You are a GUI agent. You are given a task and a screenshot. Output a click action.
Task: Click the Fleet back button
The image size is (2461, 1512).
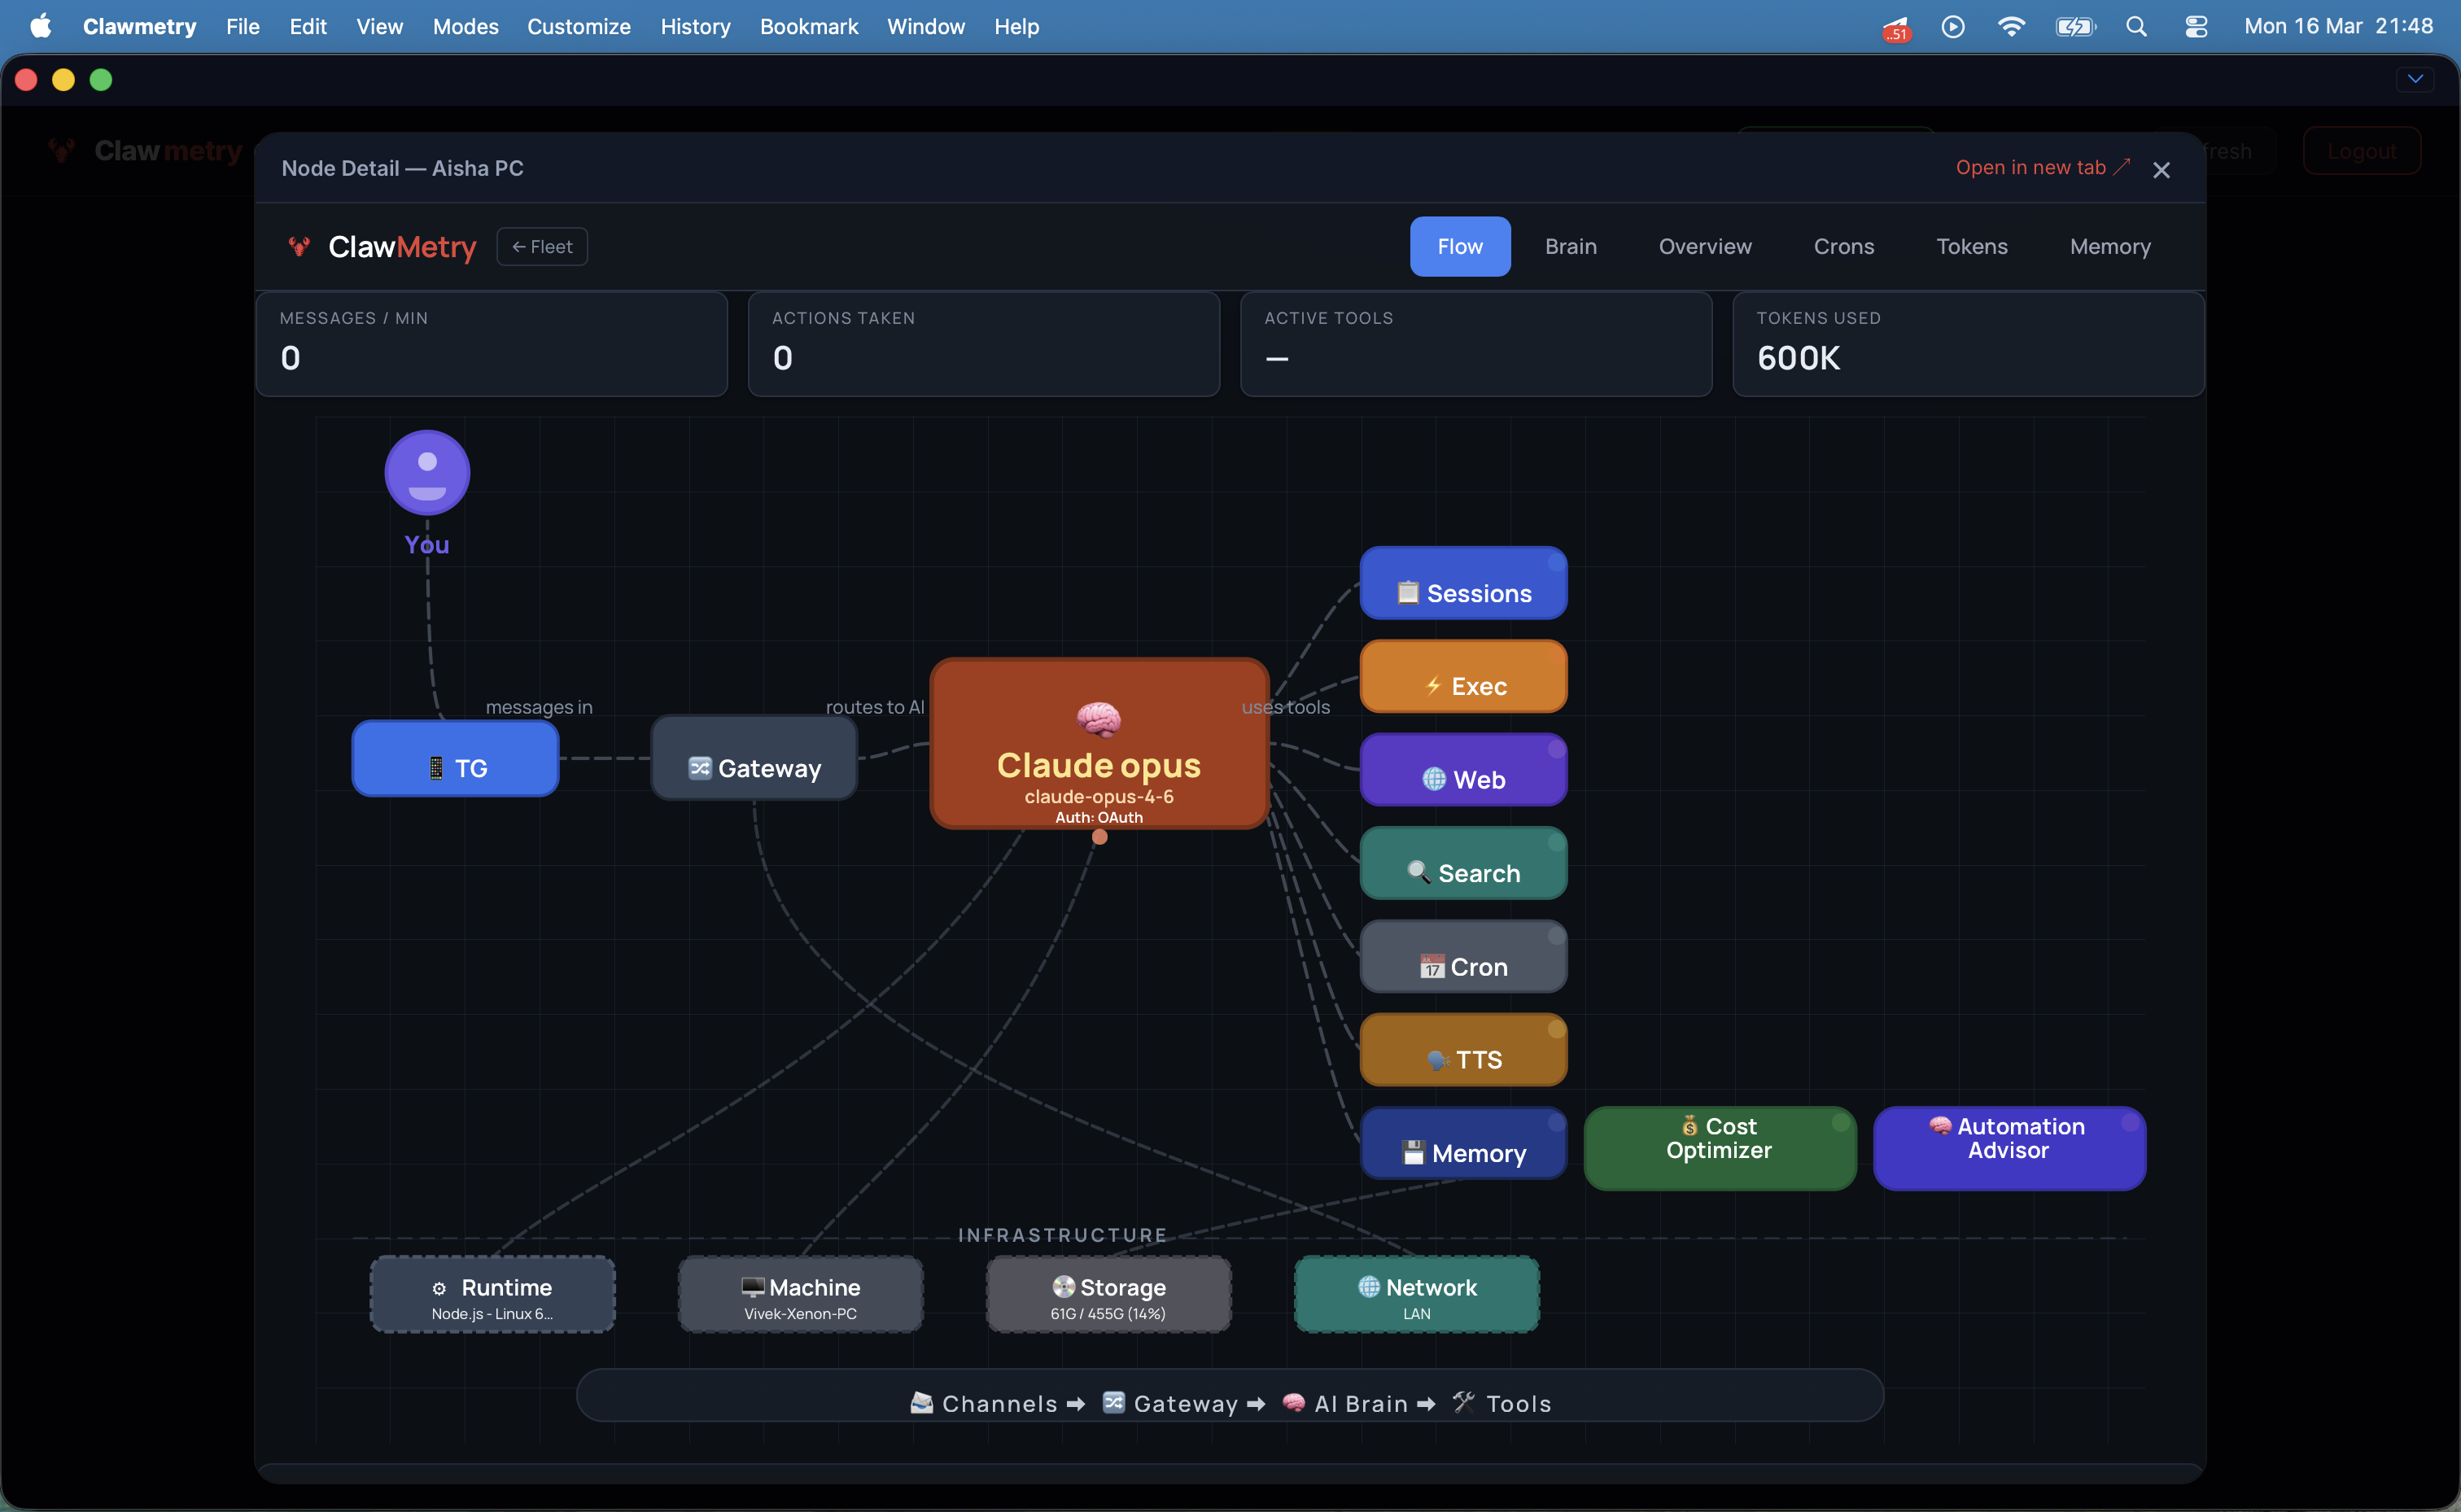pos(542,246)
